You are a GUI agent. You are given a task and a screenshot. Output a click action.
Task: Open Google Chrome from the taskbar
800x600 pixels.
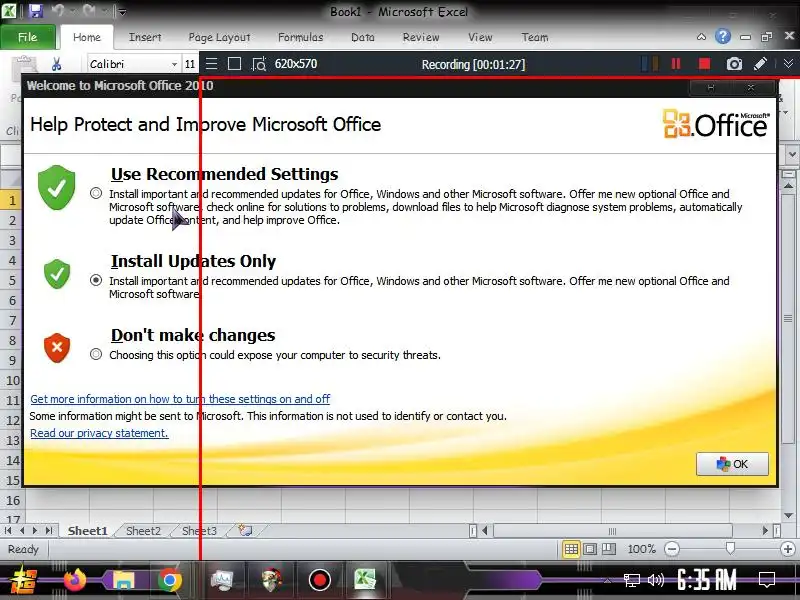[x=170, y=581]
